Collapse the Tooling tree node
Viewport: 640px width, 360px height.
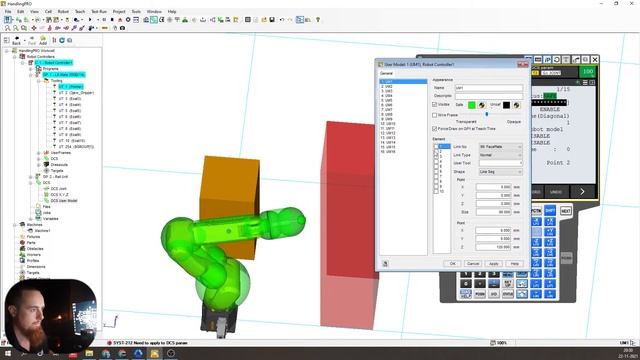click(x=39, y=81)
